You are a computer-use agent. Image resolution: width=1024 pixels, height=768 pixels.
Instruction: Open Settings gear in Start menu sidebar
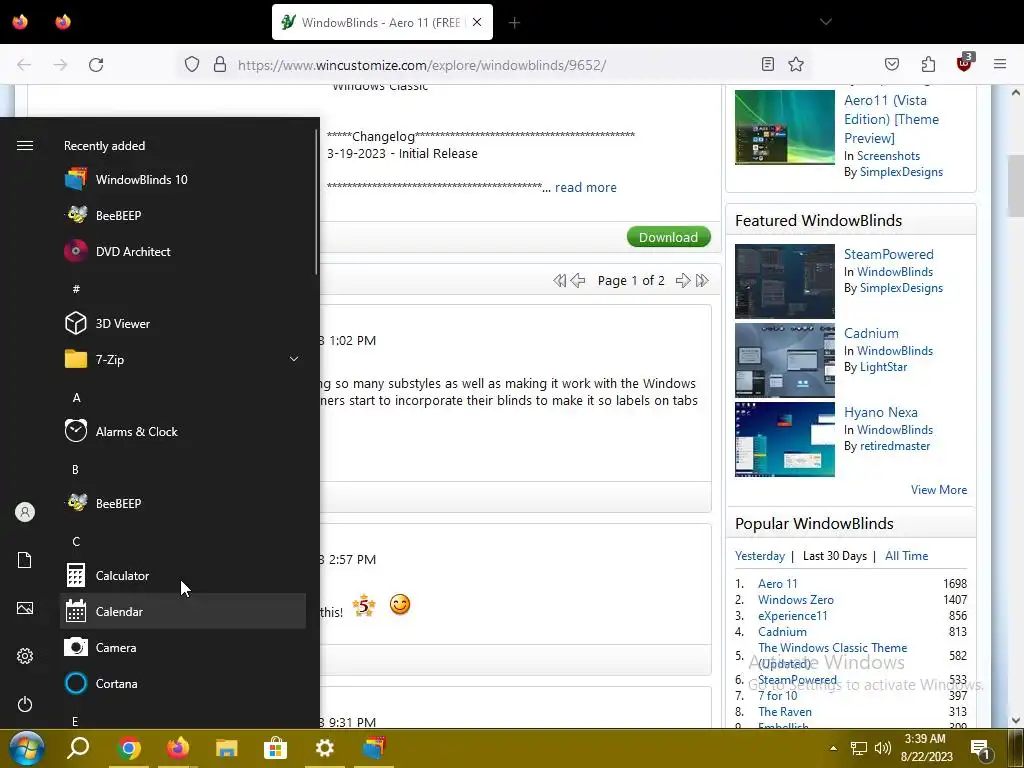coord(25,656)
